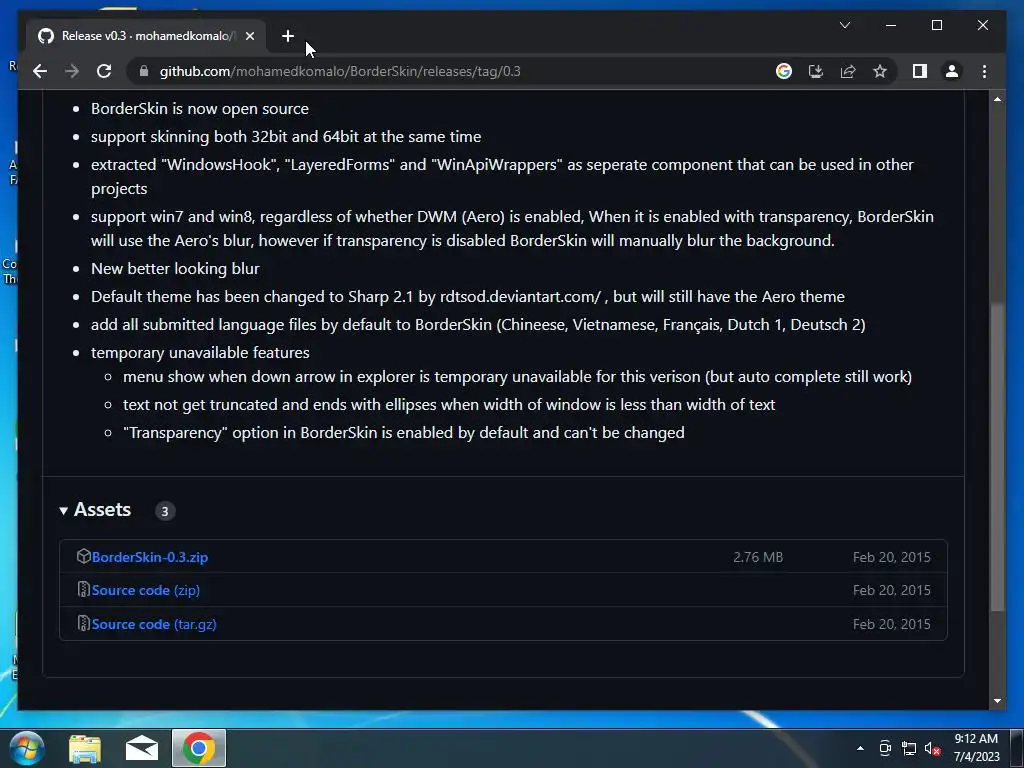1024x768 pixels.
Task: Share this page using the share icon
Action: coord(848,71)
